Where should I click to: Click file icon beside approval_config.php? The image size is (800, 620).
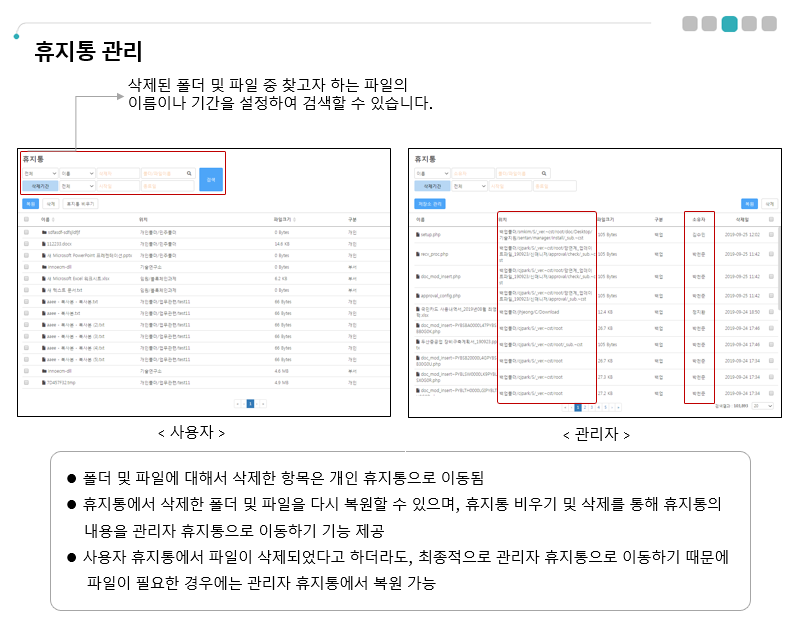[x=418, y=296]
